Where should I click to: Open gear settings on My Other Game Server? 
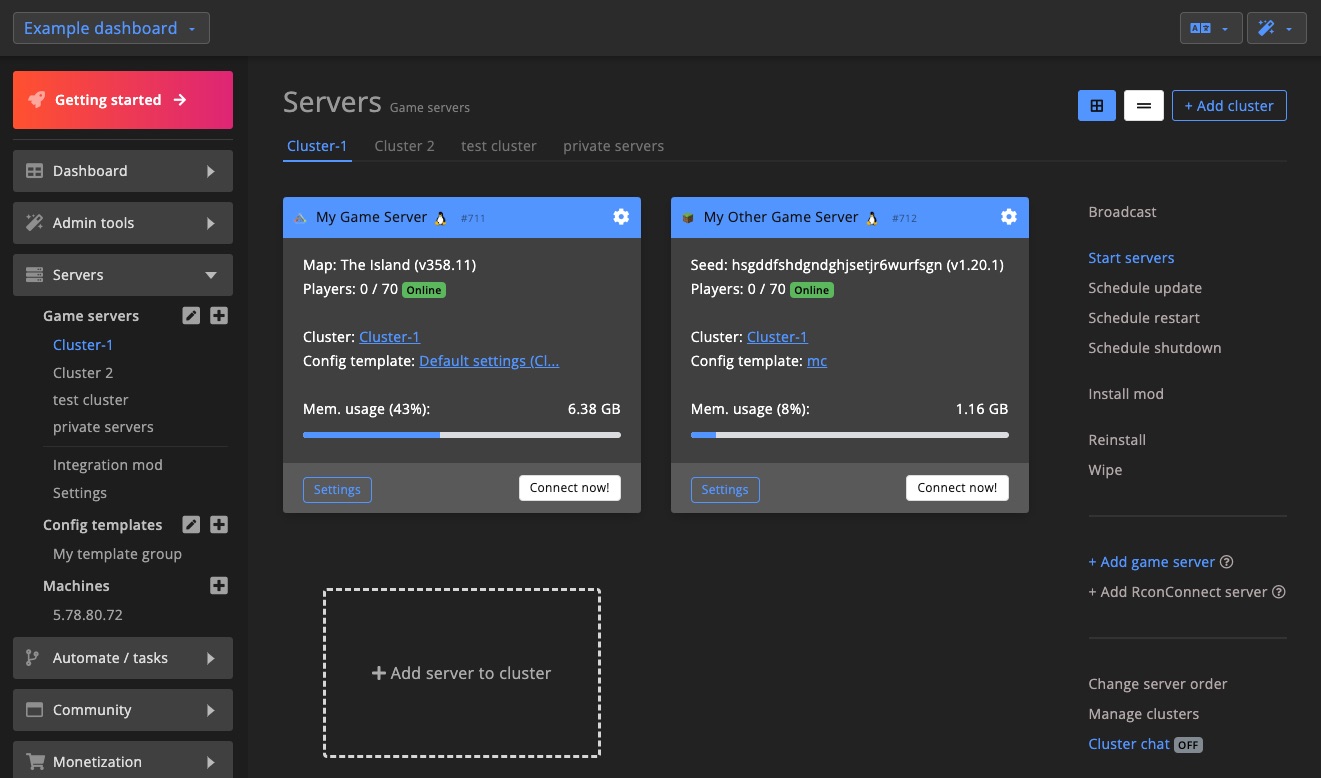click(1009, 217)
